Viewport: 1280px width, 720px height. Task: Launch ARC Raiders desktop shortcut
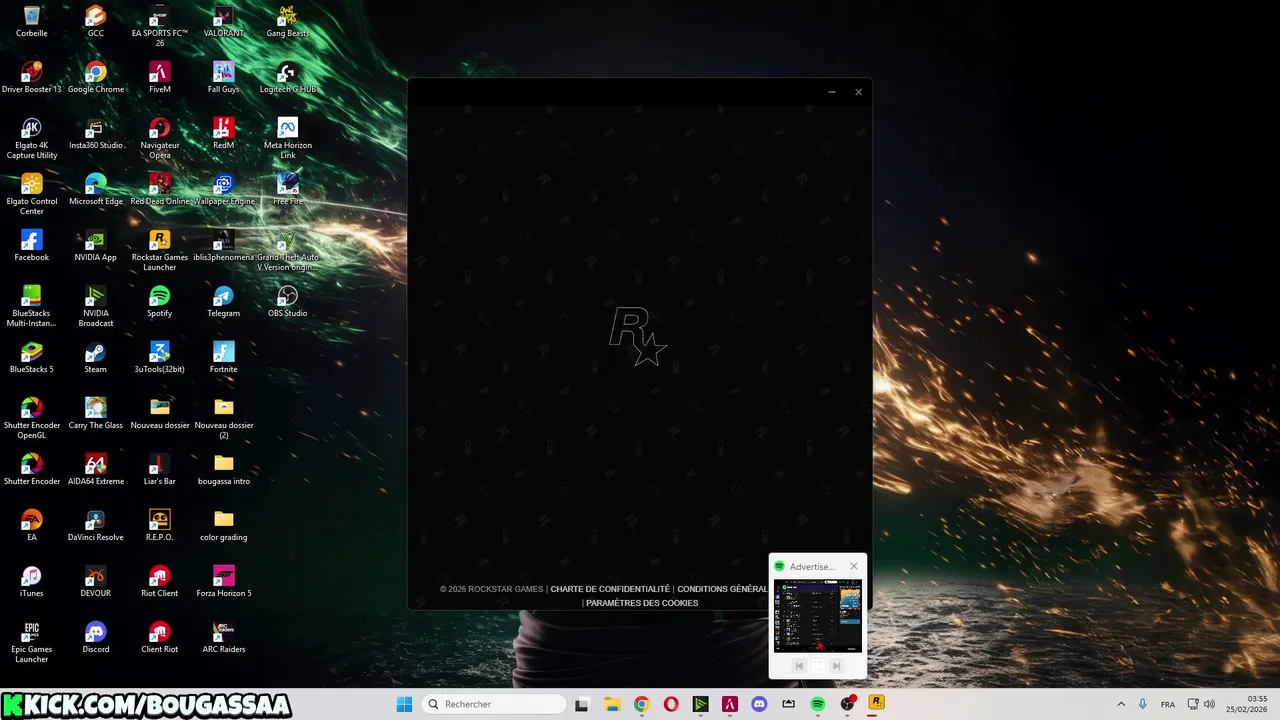coord(224,637)
